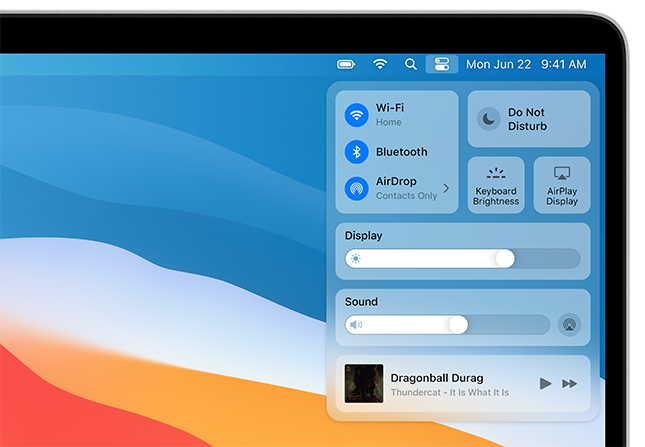645x447 pixels.
Task: Click the Display brightness slider knob
Action: (x=505, y=259)
